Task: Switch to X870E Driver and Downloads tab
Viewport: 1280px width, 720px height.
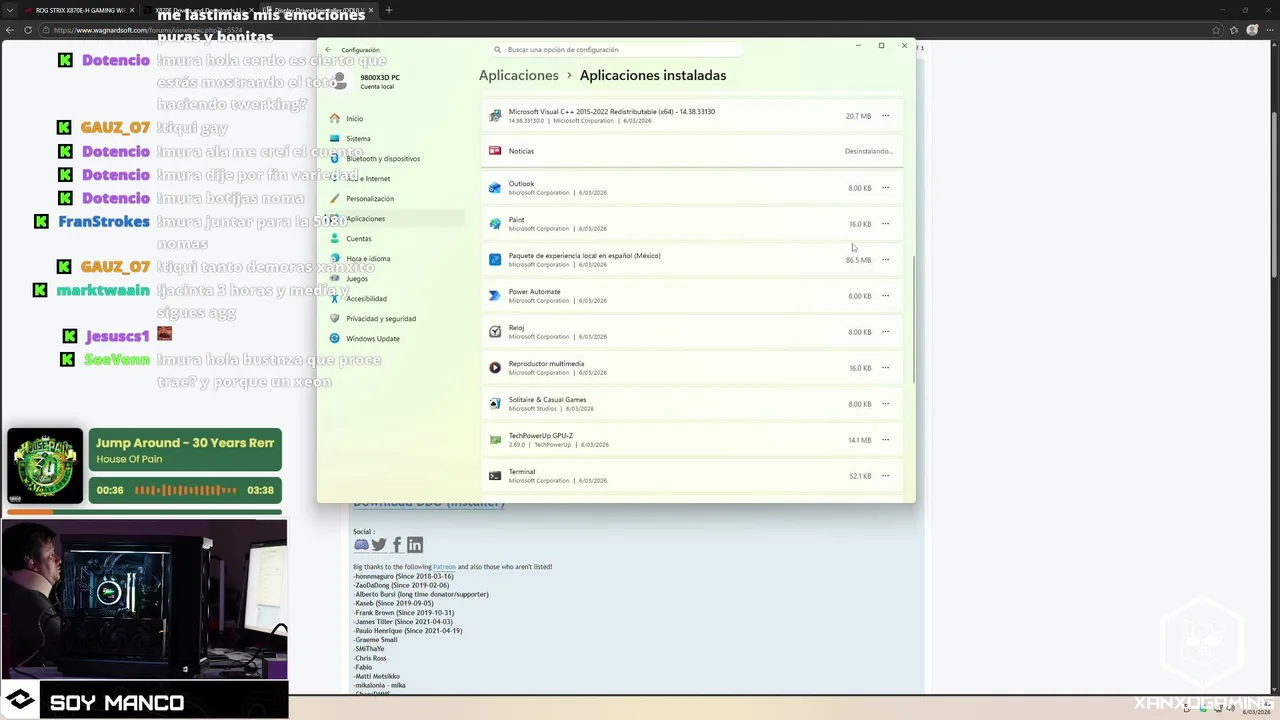Action: [x=200, y=10]
